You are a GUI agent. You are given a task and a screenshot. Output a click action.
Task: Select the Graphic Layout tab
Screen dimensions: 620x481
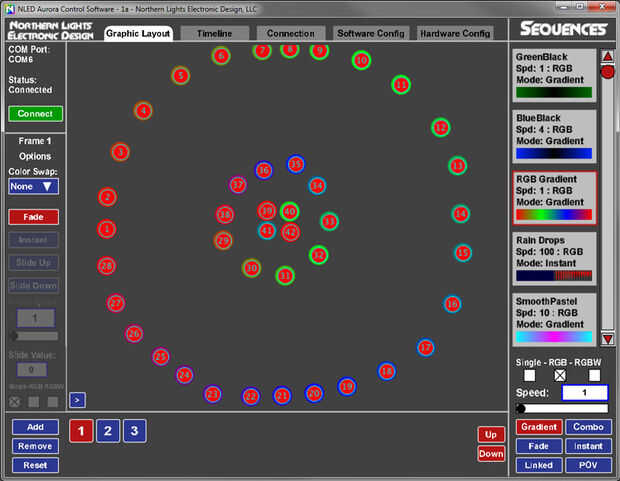tap(138, 33)
